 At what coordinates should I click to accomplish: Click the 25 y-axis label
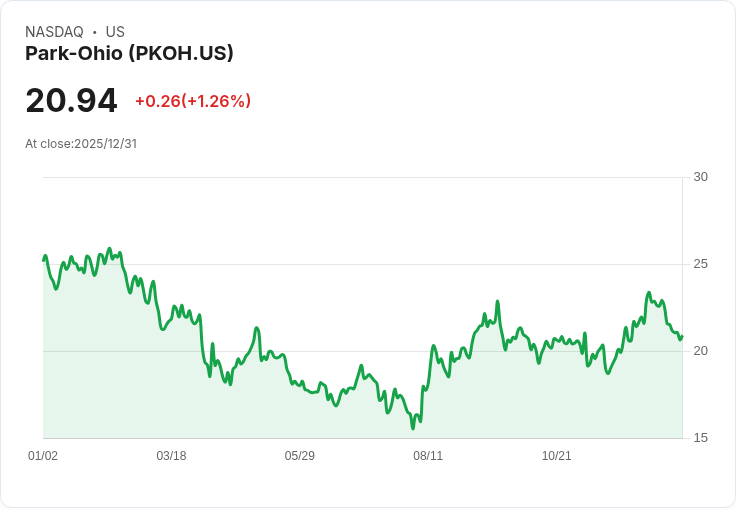[x=700, y=264]
